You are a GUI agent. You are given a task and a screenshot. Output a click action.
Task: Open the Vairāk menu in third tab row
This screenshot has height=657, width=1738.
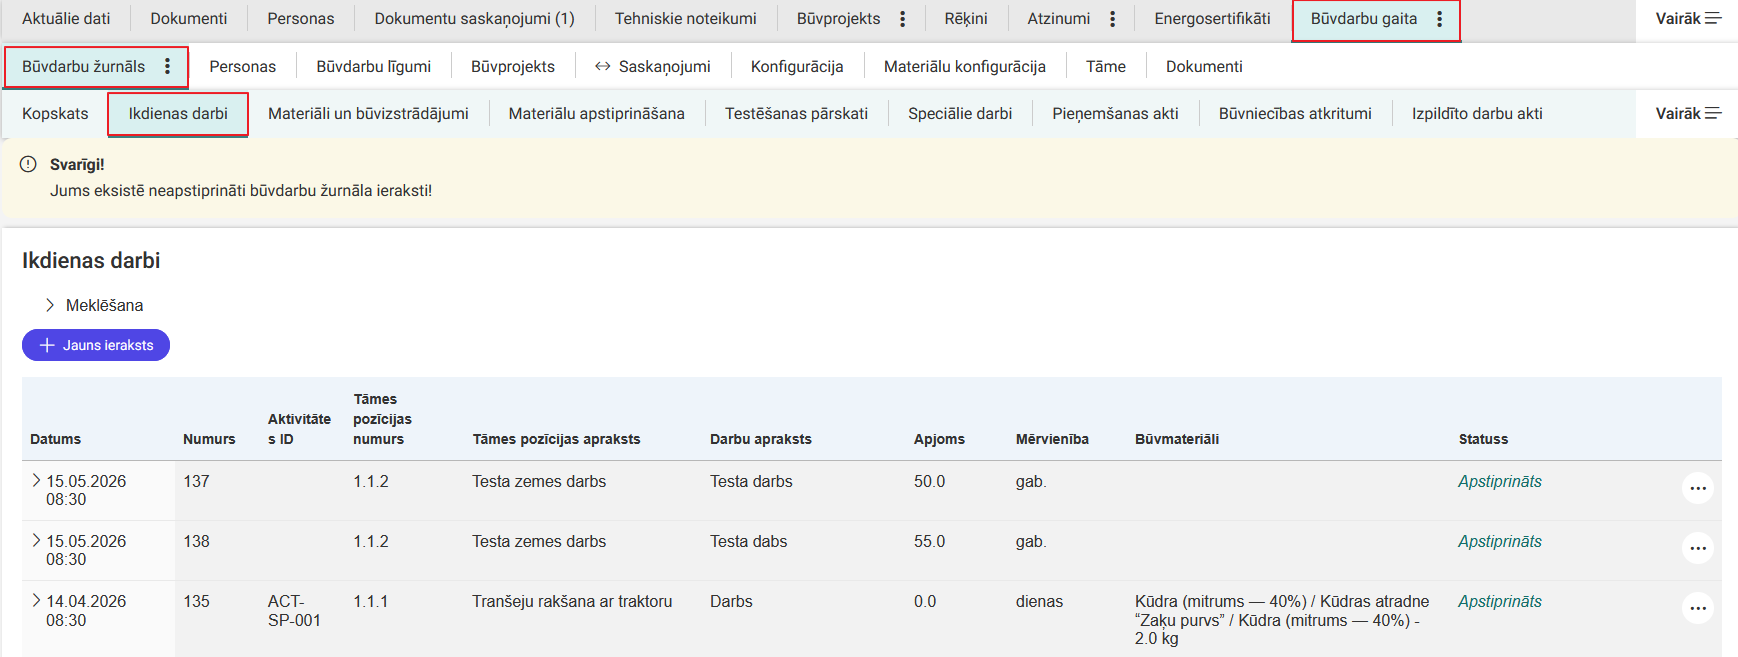click(x=1688, y=113)
